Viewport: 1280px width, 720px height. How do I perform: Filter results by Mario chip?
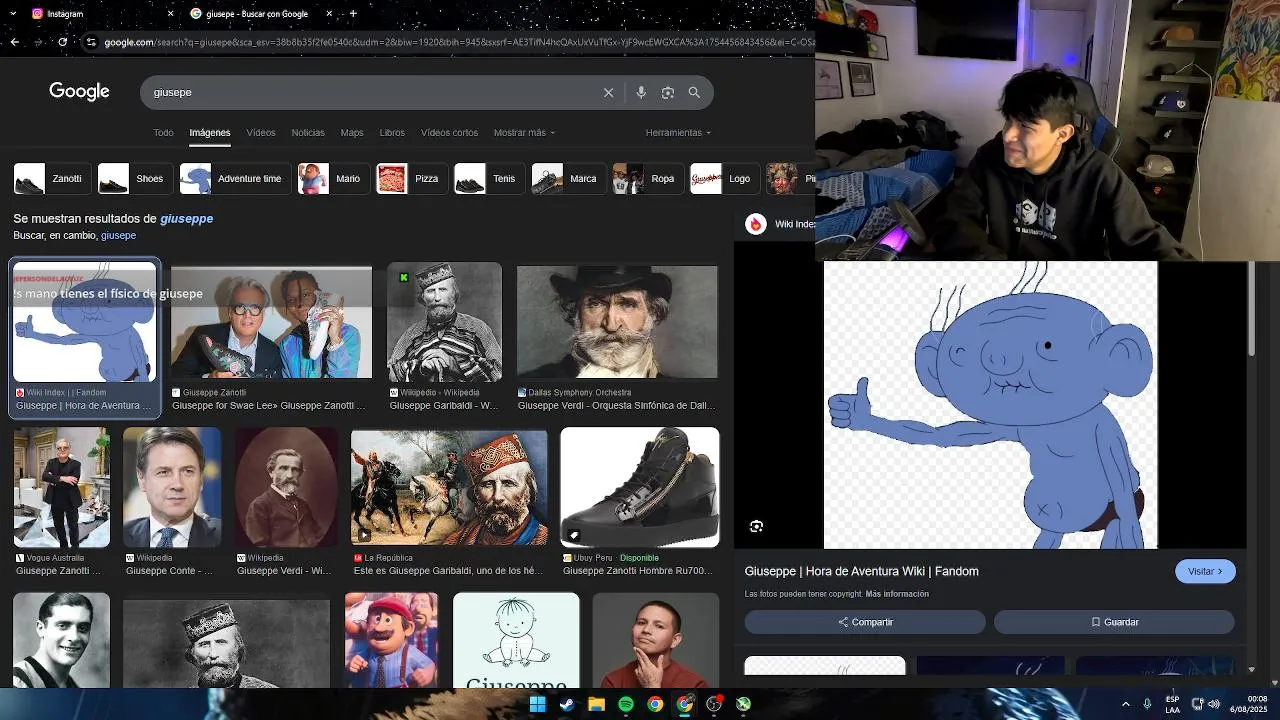[x=333, y=178]
